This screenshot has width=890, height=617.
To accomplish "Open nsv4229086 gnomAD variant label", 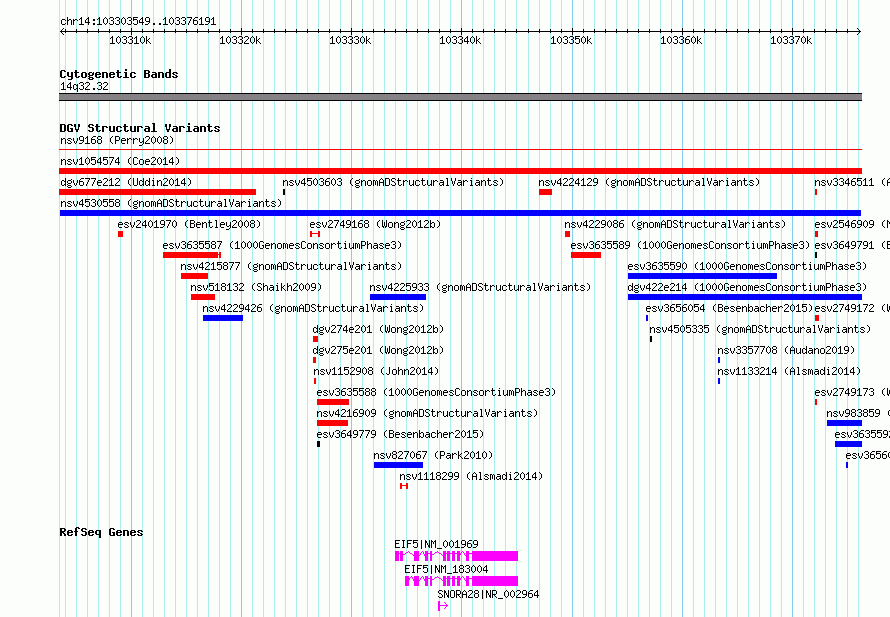I will [x=675, y=224].
